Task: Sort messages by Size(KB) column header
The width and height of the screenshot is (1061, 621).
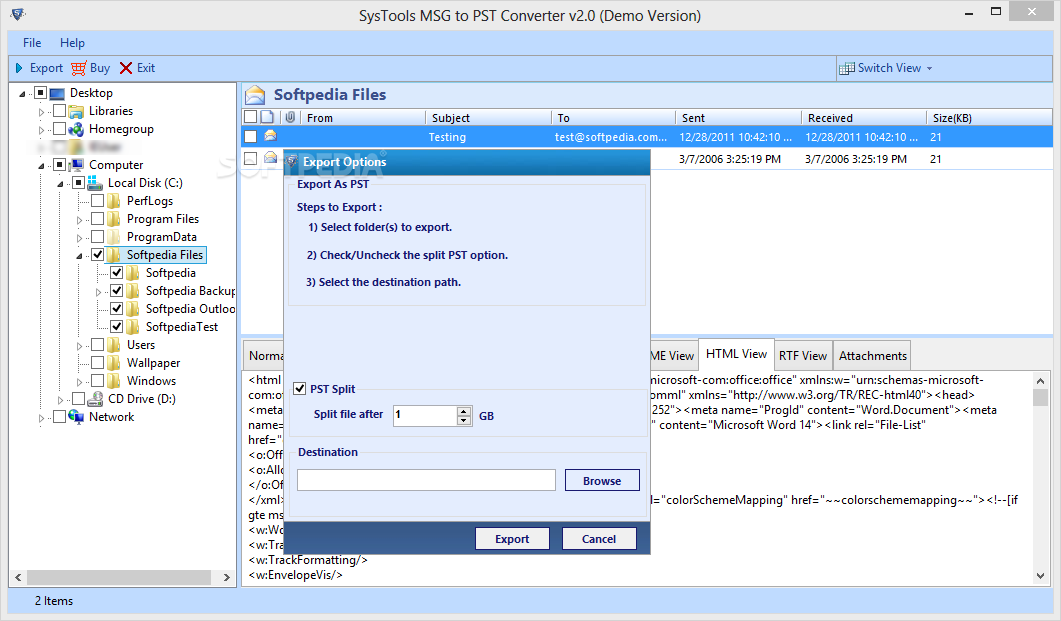Action: (989, 118)
